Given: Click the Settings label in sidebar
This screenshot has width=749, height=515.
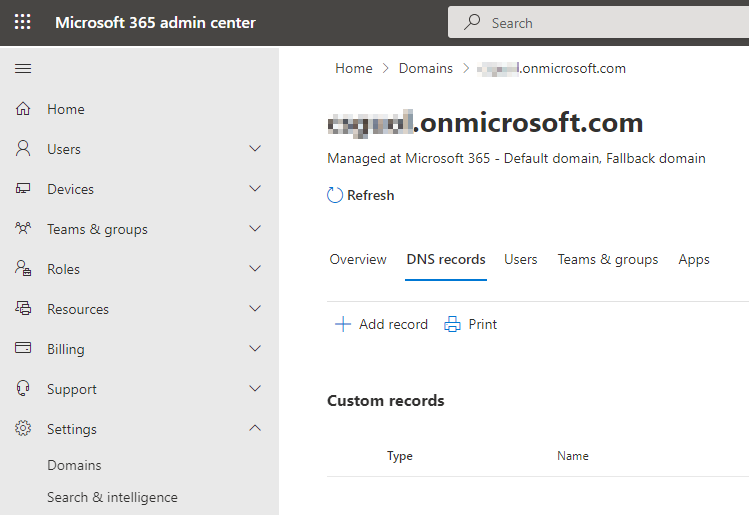Looking at the screenshot, I should [x=72, y=429].
